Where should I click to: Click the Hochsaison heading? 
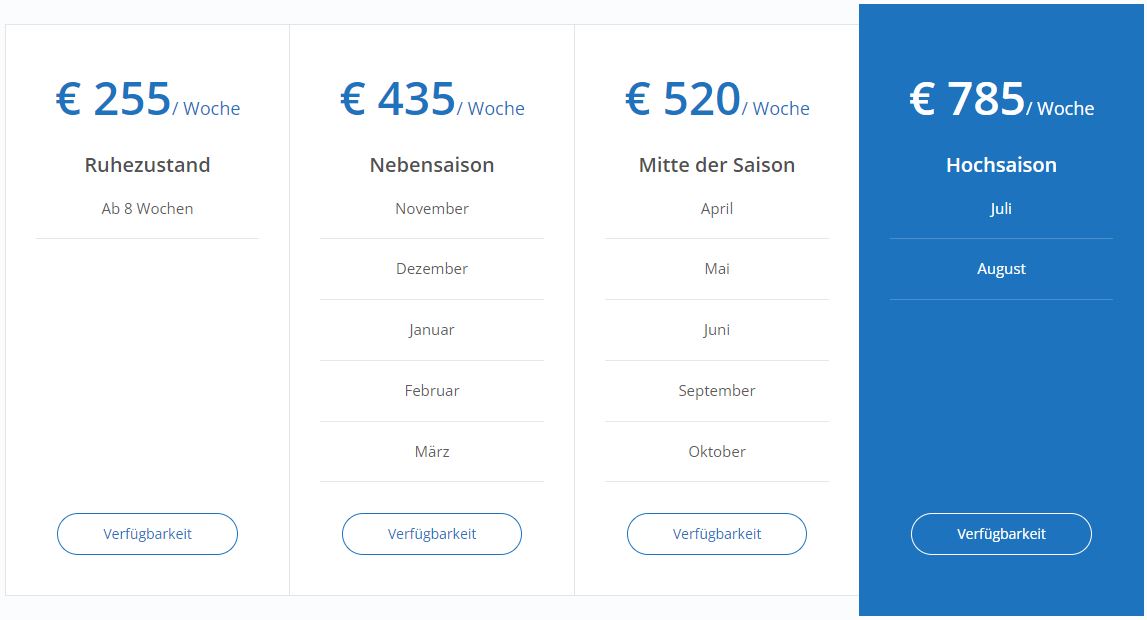pos(1001,165)
